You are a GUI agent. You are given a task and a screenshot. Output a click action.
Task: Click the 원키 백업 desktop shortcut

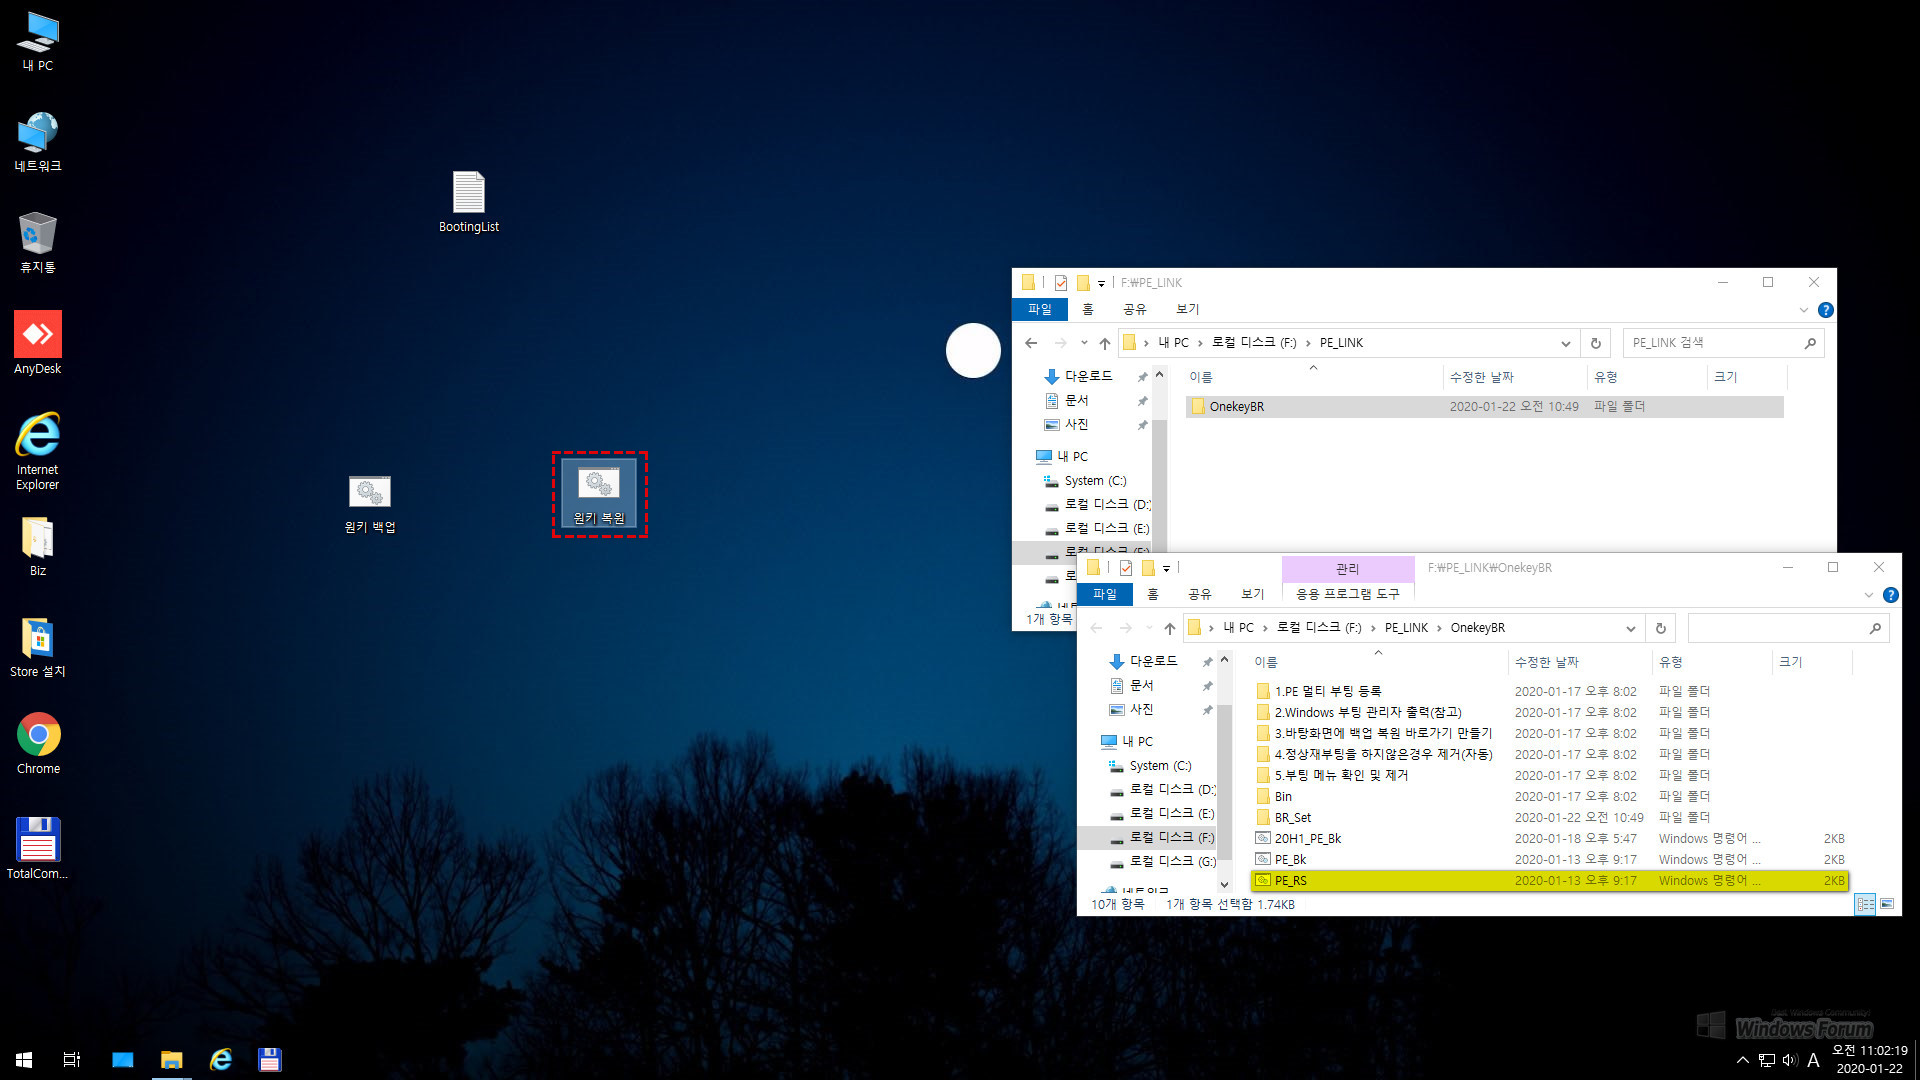click(x=369, y=492)
